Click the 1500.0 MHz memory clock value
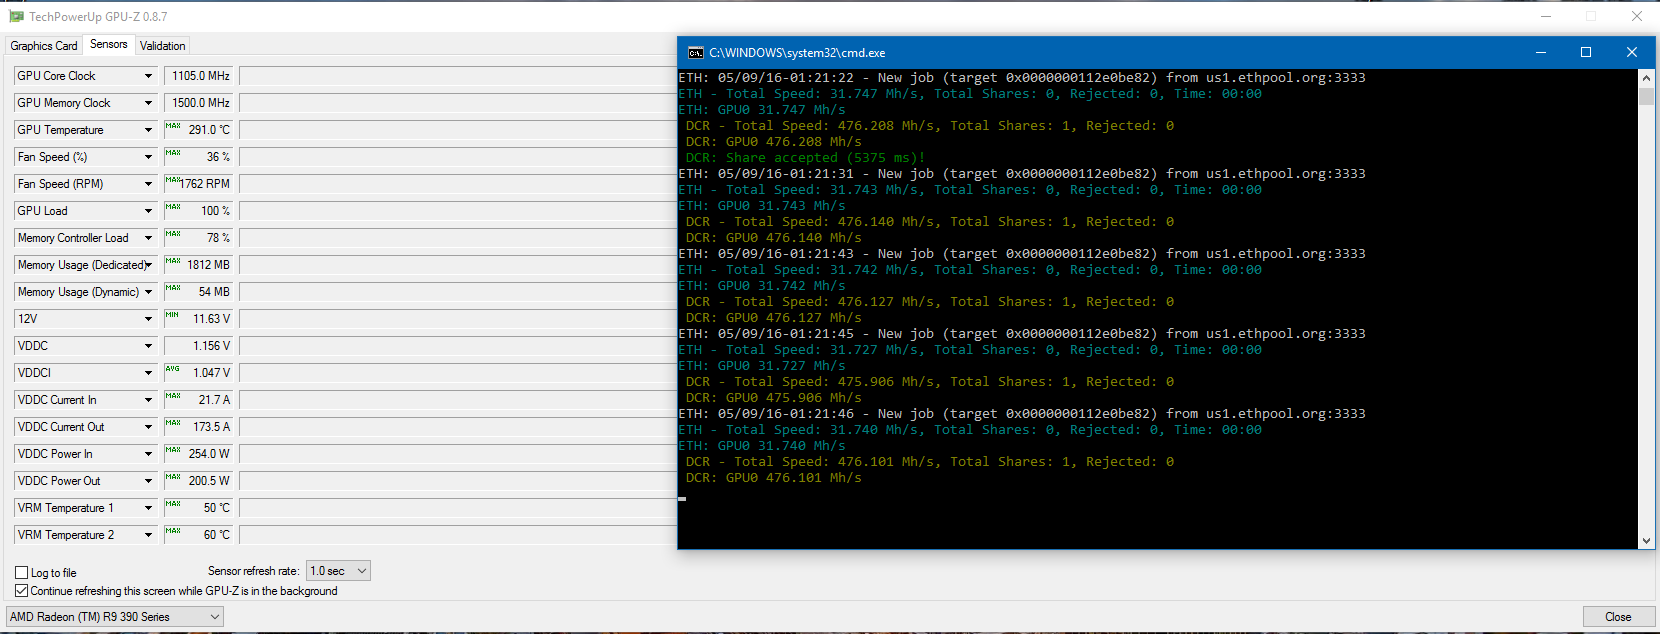The height and width of the screenshot is (634, 1660). tap(198, 103)
